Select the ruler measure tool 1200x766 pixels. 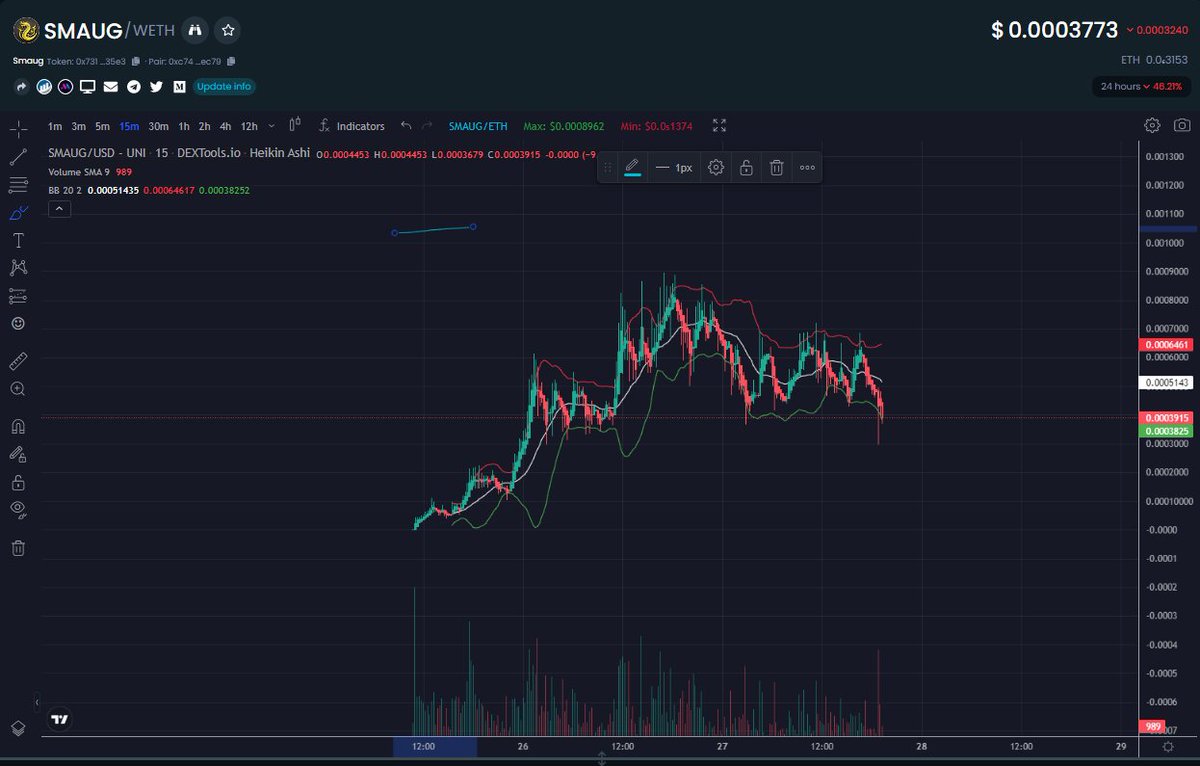click(18, 361)
